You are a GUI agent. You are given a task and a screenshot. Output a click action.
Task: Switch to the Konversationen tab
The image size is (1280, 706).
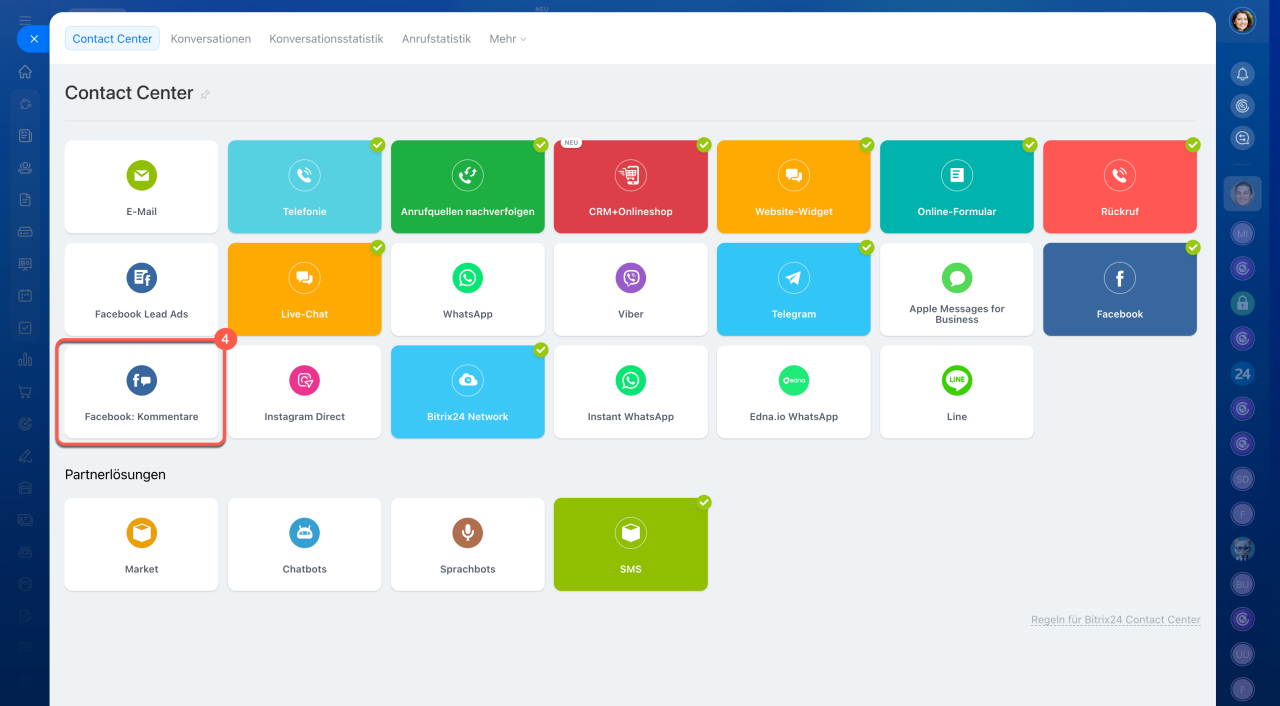pyautogui.click(x=211, y=39)
